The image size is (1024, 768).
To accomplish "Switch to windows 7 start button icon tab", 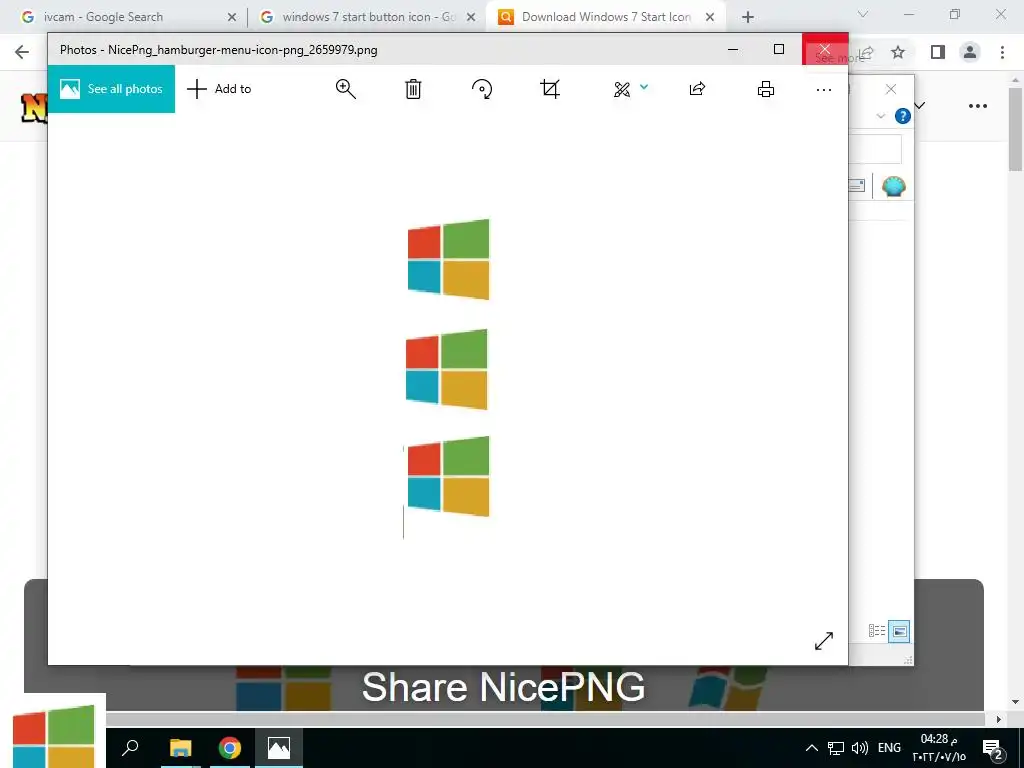I will (367, 17).
